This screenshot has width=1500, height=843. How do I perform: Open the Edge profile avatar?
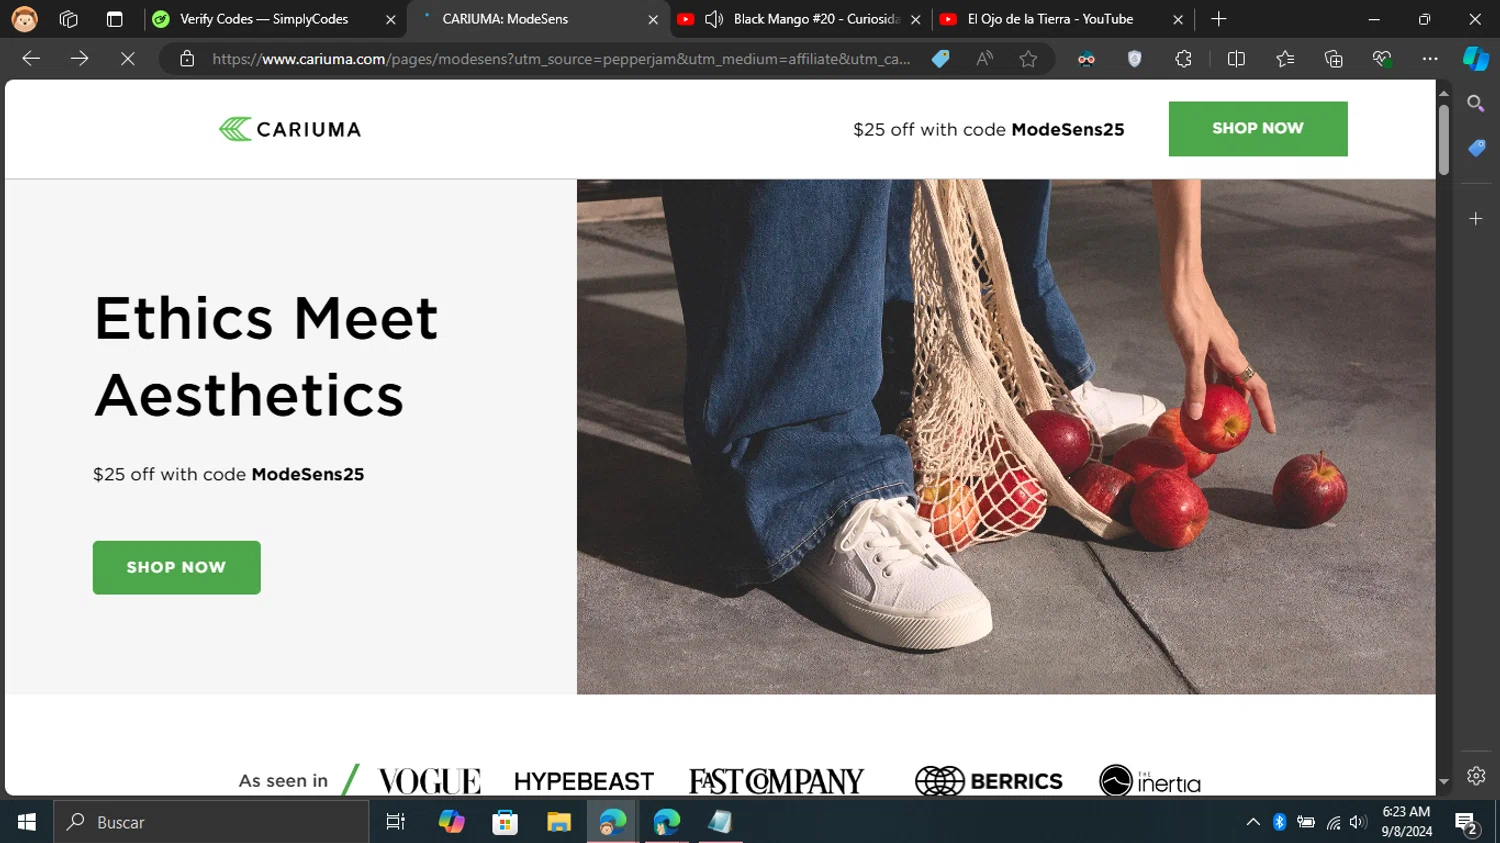click(24, 19)
